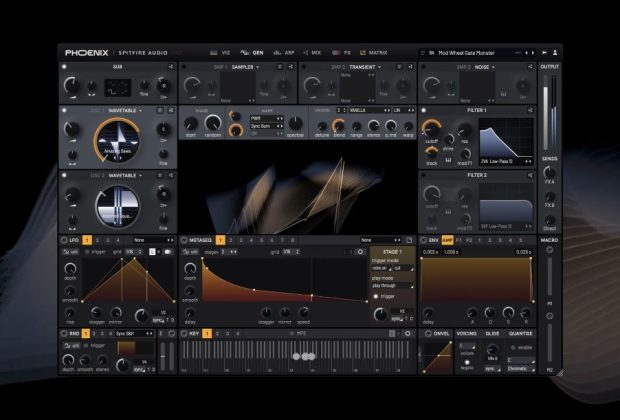620x420 pixels.
Task: Open the FILTER 2 routing icon
Action: click(x=530, y=175)
